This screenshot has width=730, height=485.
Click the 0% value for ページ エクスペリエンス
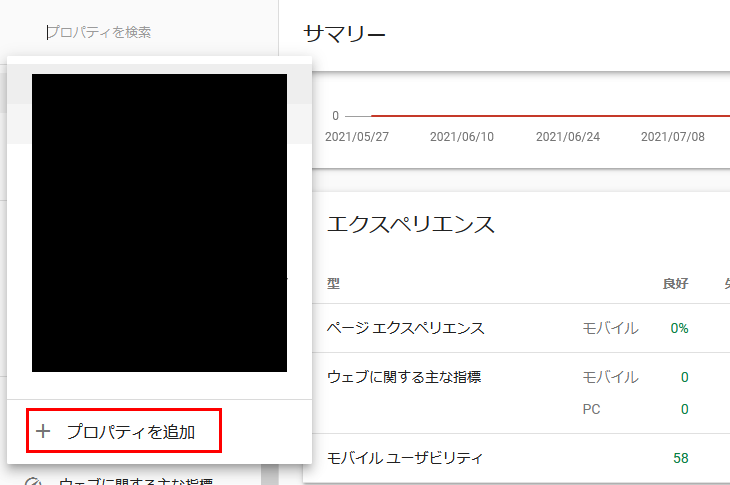coord(679,328)
